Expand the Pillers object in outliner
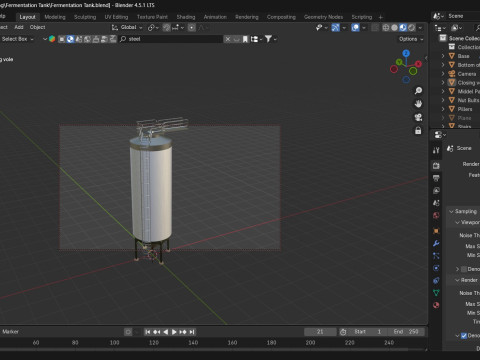Viewport: 480px width, 360px height. [x=443, y=109]
